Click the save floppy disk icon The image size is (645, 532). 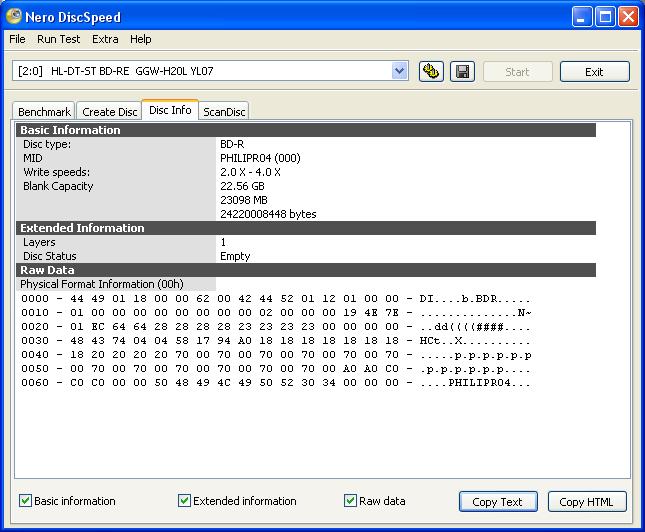[x=462, y=72]
